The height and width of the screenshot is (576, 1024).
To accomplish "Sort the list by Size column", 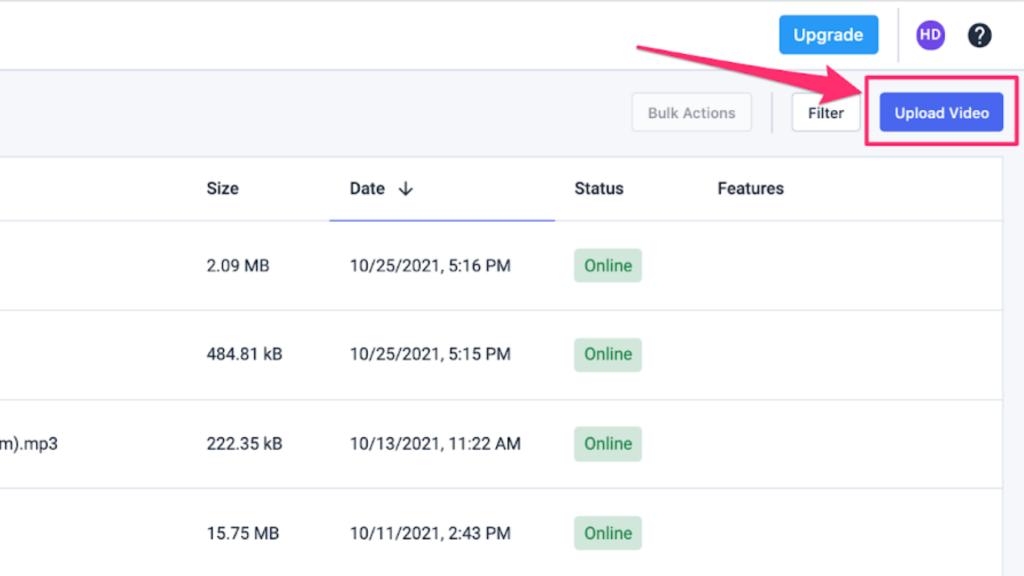I will (x=223, y=189).
